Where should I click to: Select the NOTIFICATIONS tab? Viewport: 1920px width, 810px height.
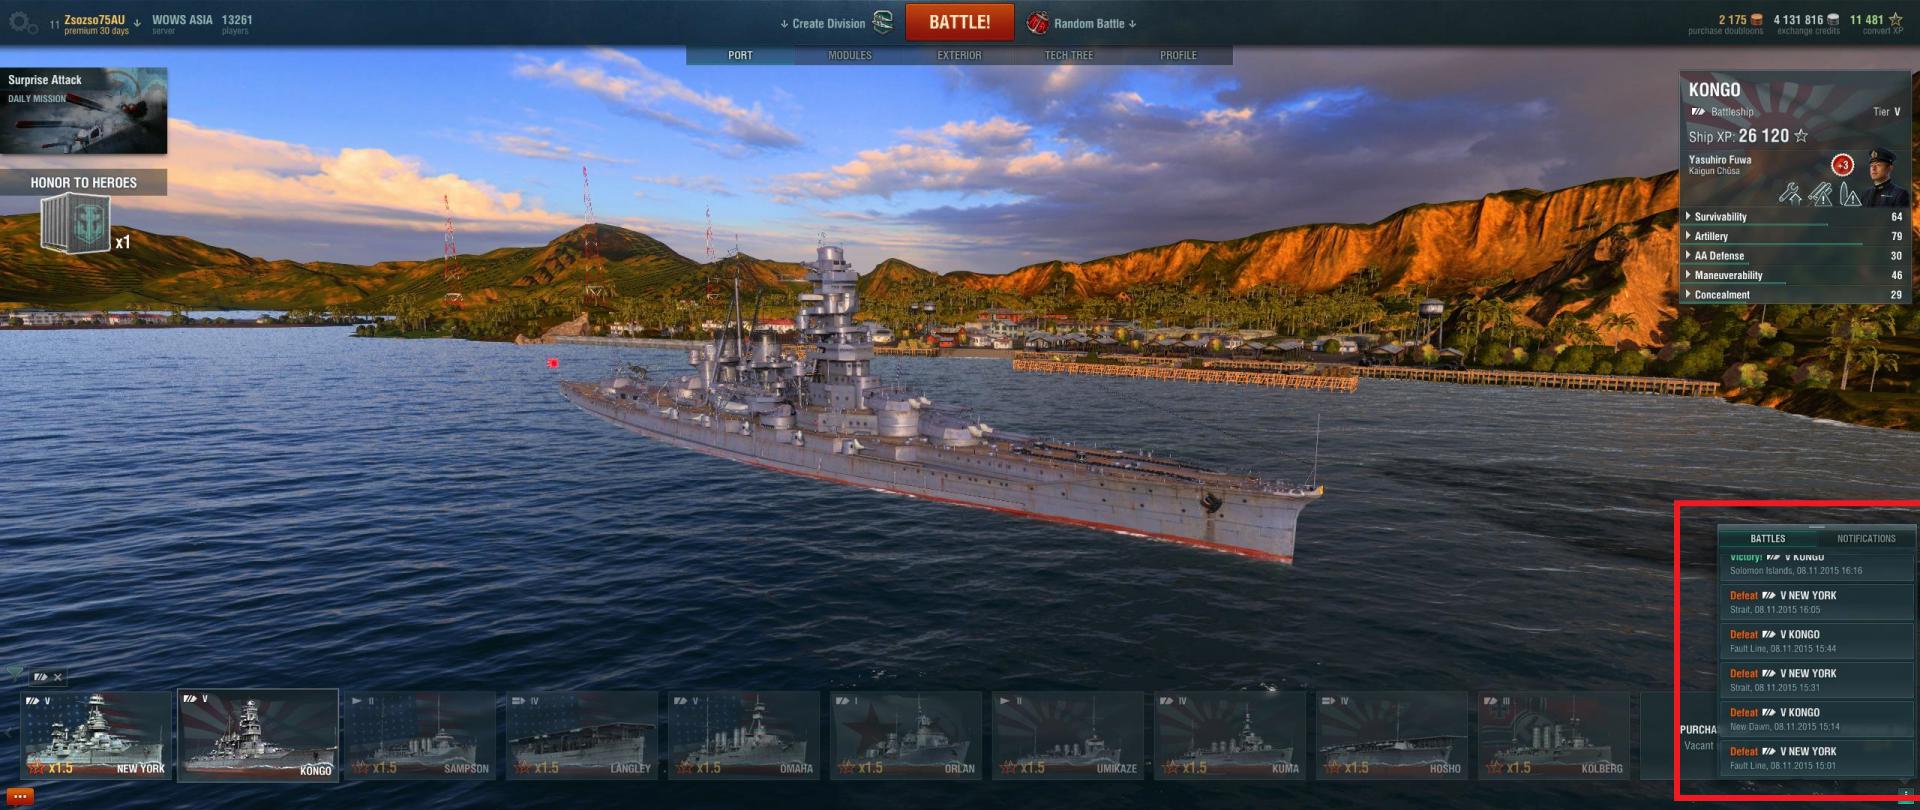pyautogui.click(x=1865, y=538)
